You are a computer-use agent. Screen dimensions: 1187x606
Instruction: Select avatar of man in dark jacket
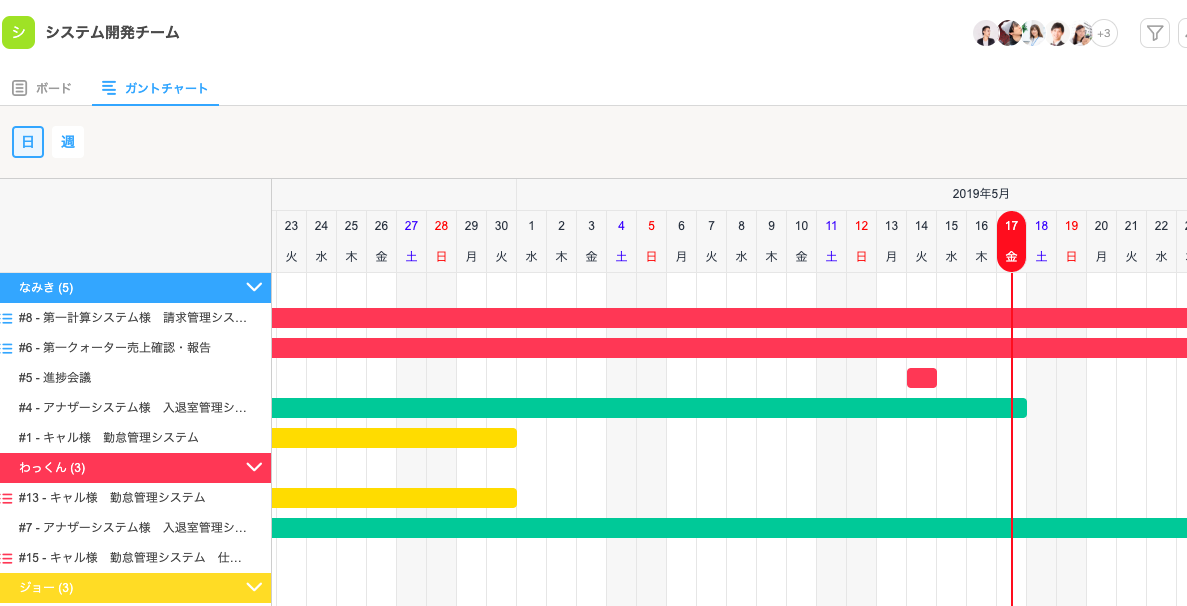(x=985, y=33)
